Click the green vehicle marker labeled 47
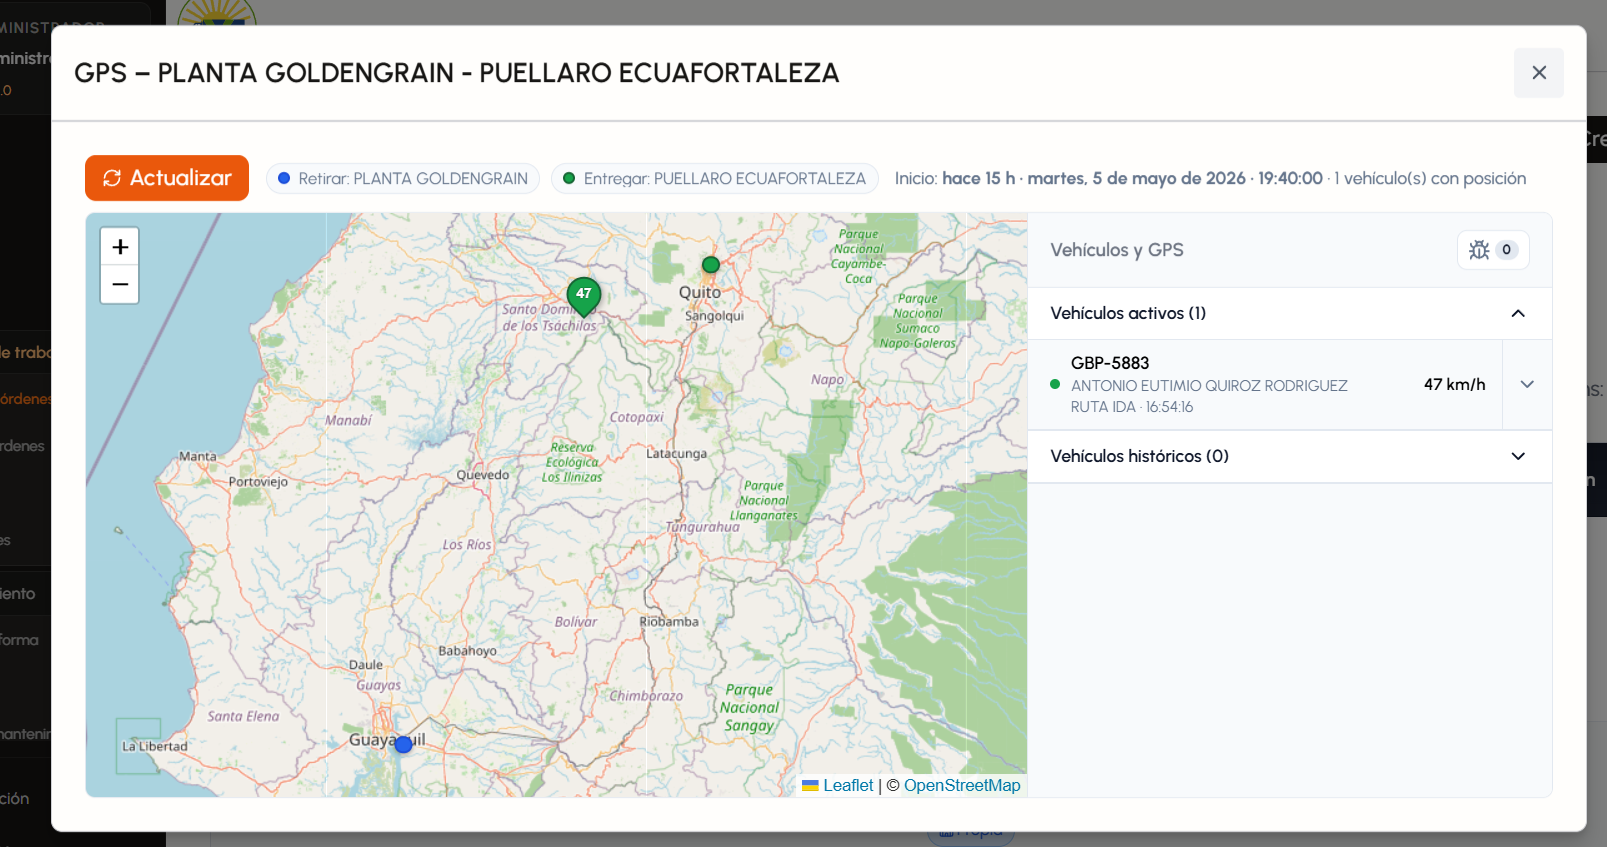 (x=584, y=296)
